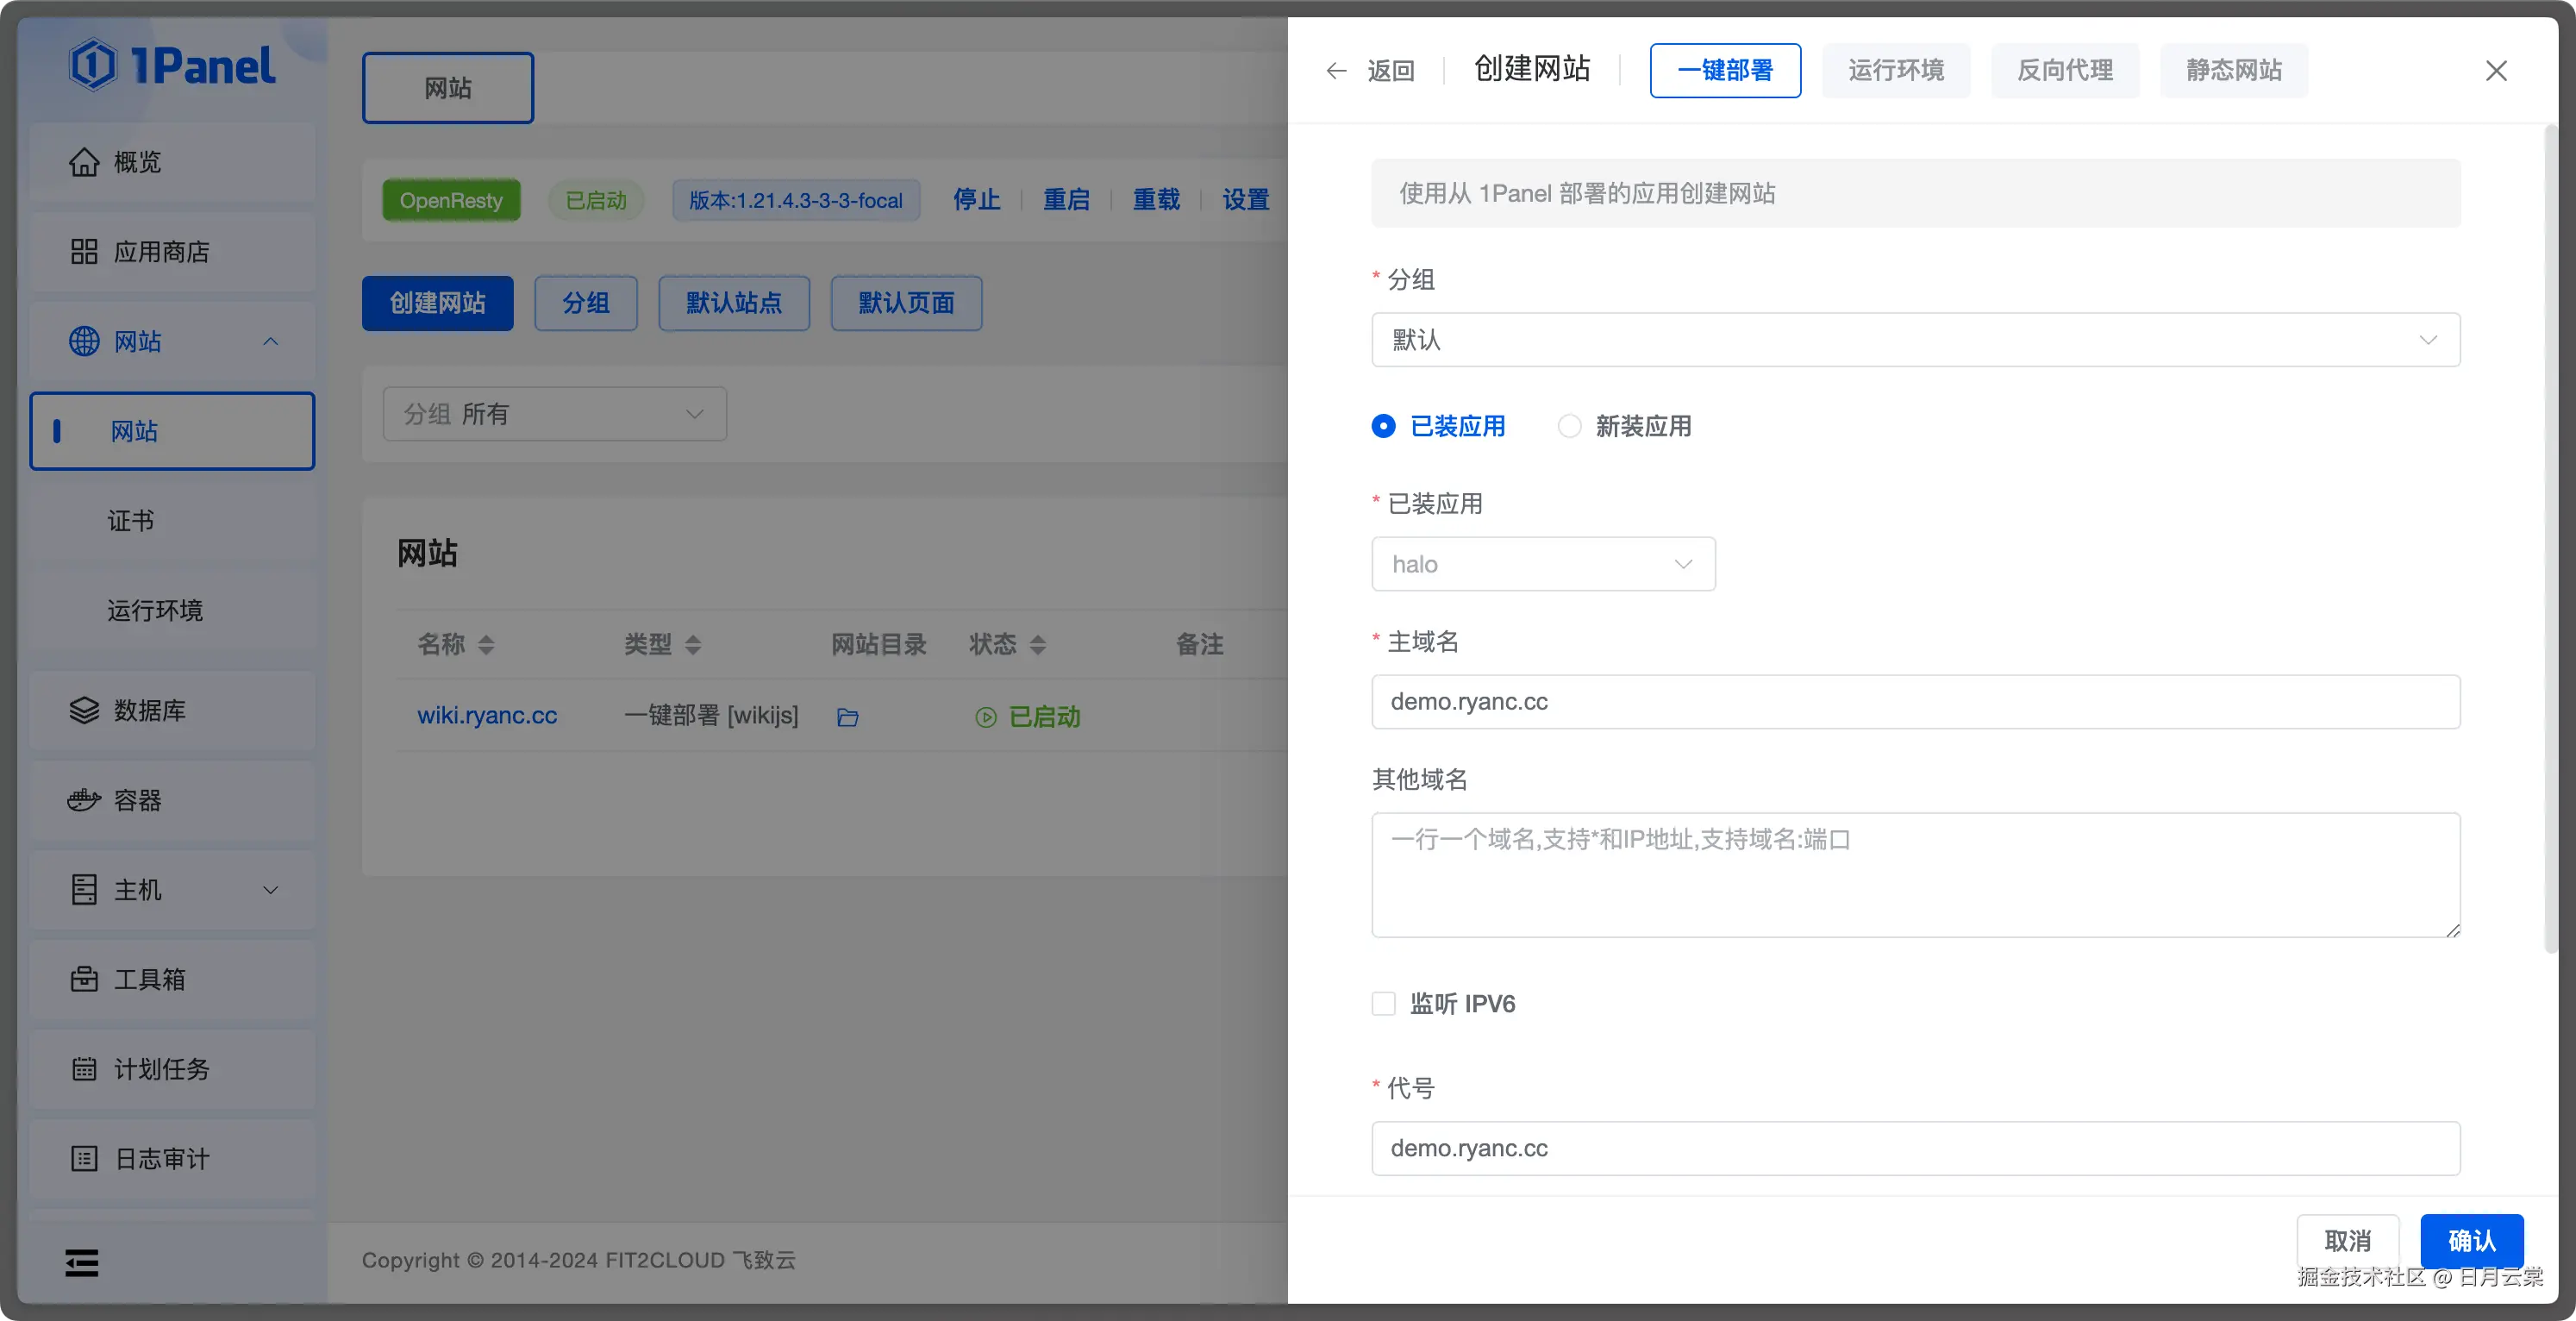Switch to the 反向代理 tab

(x=2065, y=70)
